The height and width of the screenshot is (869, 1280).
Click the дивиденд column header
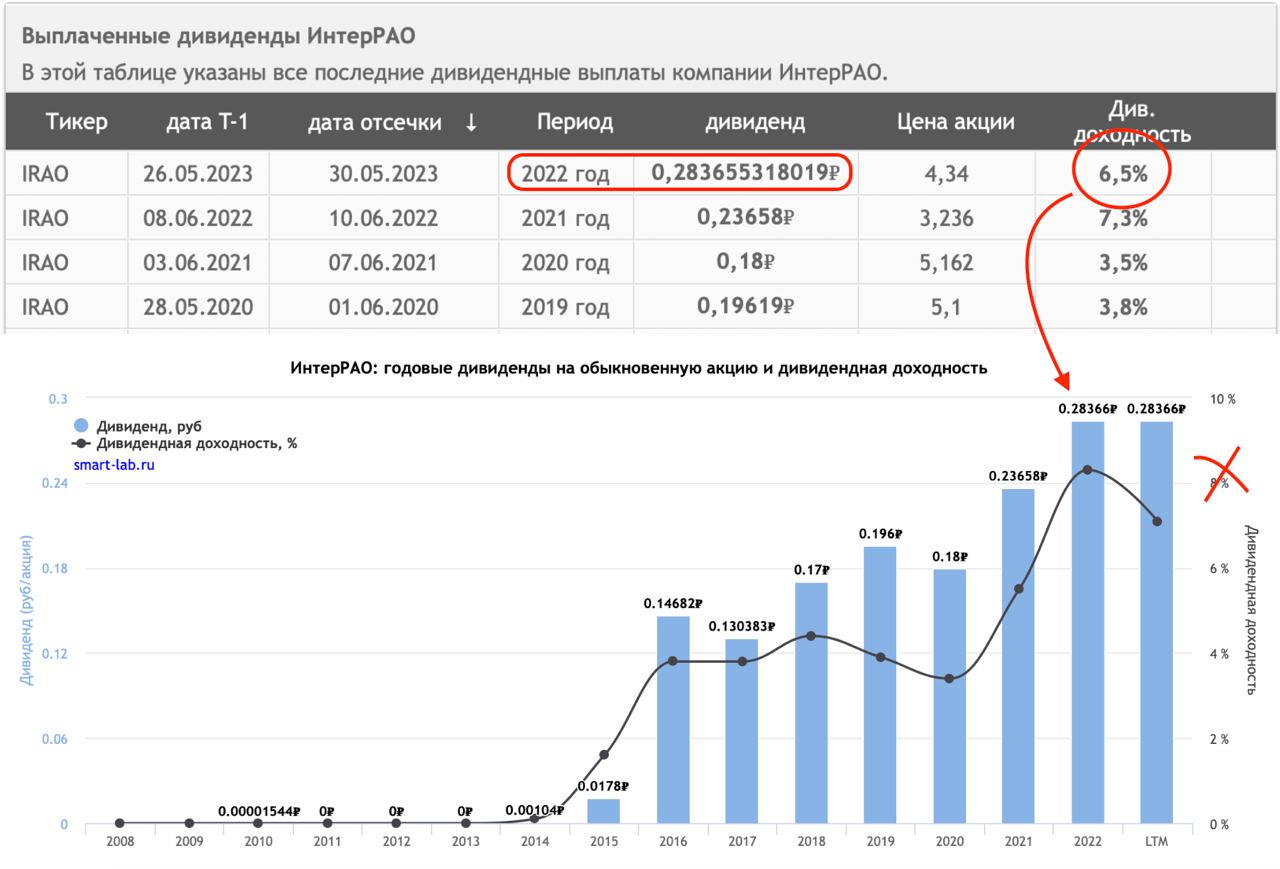pos(755,123)
